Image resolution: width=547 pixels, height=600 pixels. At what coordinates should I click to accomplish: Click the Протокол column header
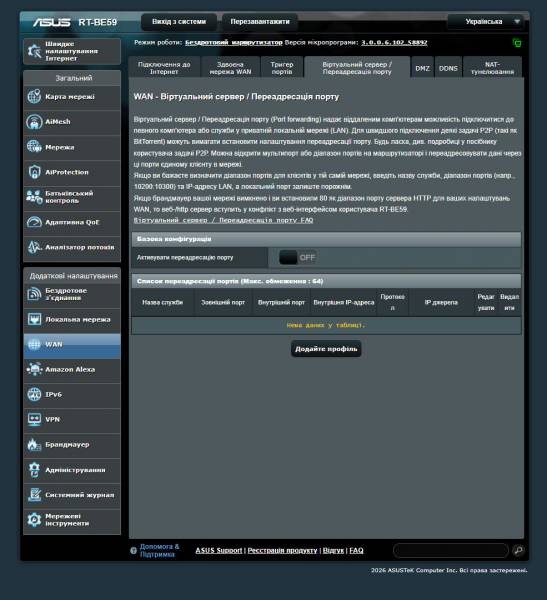point(393,302)
